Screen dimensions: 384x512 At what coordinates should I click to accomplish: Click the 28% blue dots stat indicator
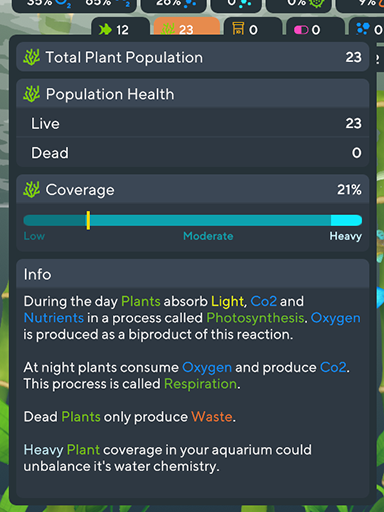[x=173, y=5]
